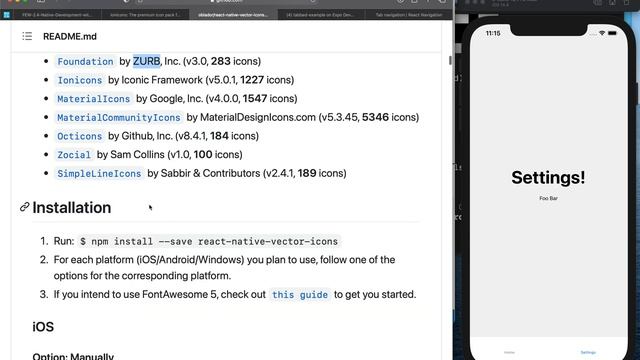Click the 'by Sam Collins' text
This screenshot has width=640, height=360.
[x=131, y=155]
